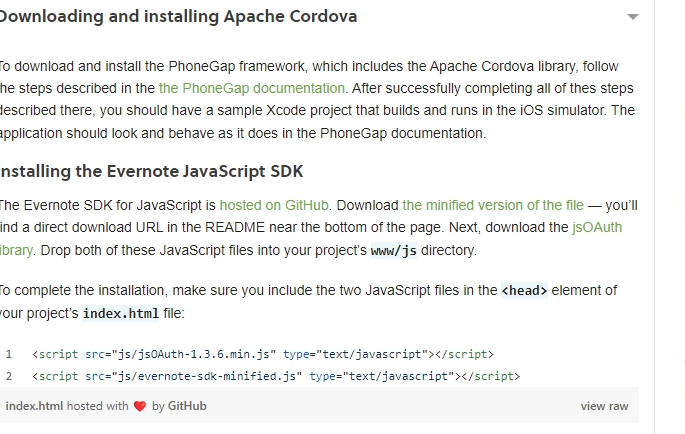The height and width of the screenshot is (434, 685).
Task: Select code line number 2
Action: click(9, 376)
